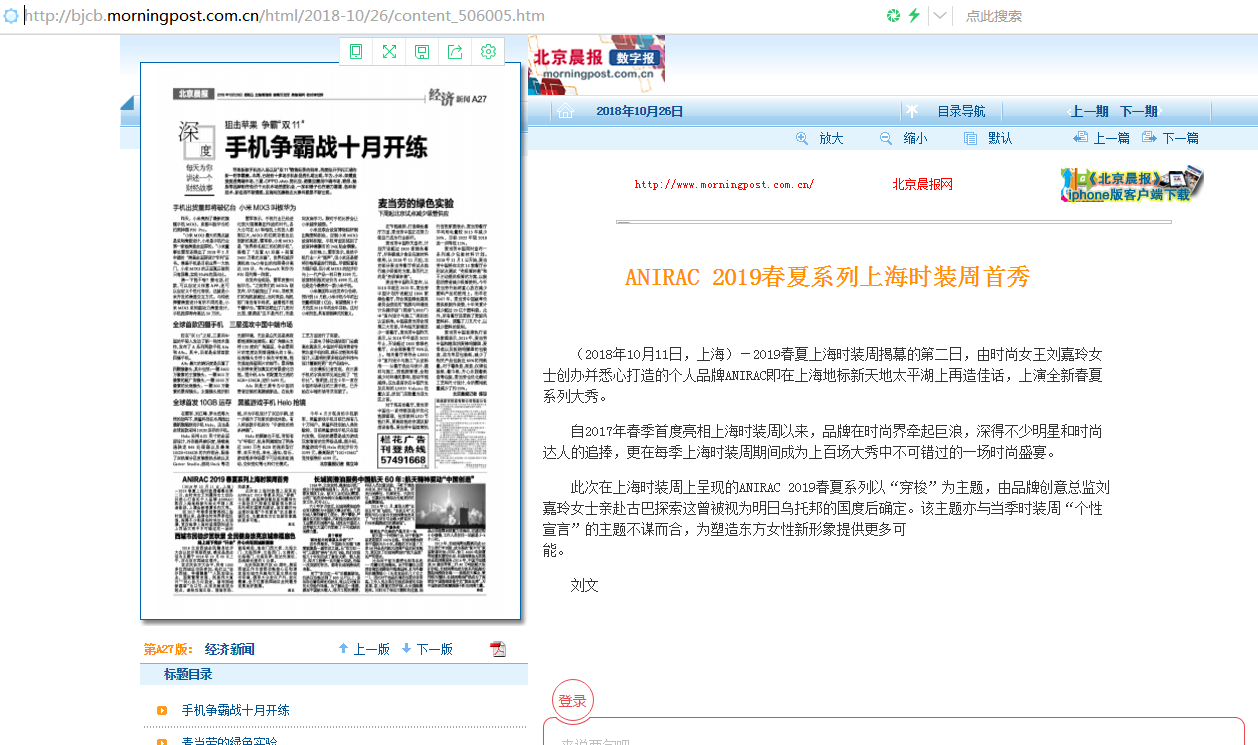Click the 北京晨报 数字报 logo banner
The image size is (1258, 745).
coord(596,64)
